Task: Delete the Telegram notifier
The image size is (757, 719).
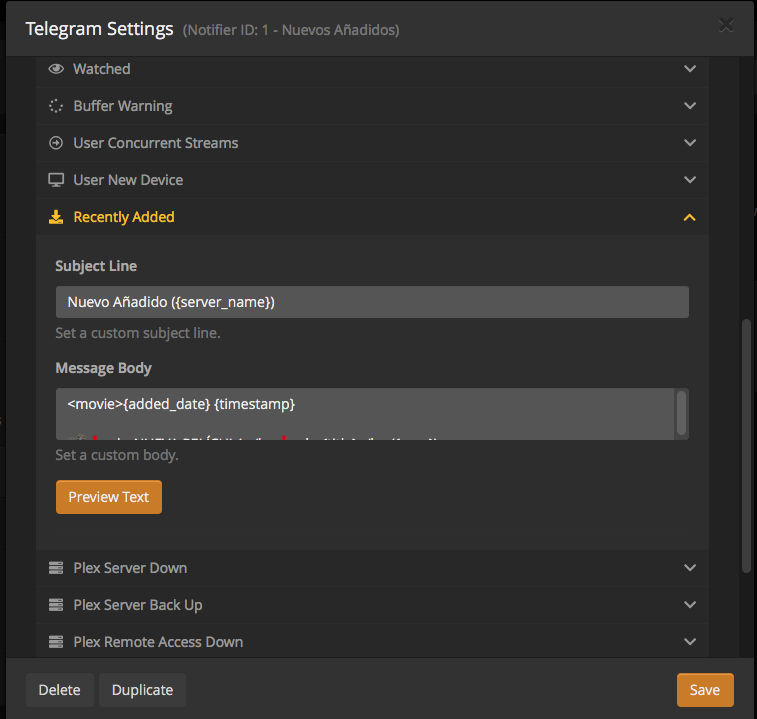Action: (x=60, y=690)
